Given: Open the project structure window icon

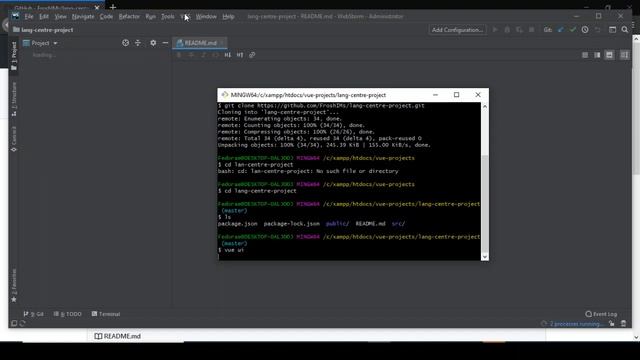Looking at the screenshot, I should click(x=612, y=30).
